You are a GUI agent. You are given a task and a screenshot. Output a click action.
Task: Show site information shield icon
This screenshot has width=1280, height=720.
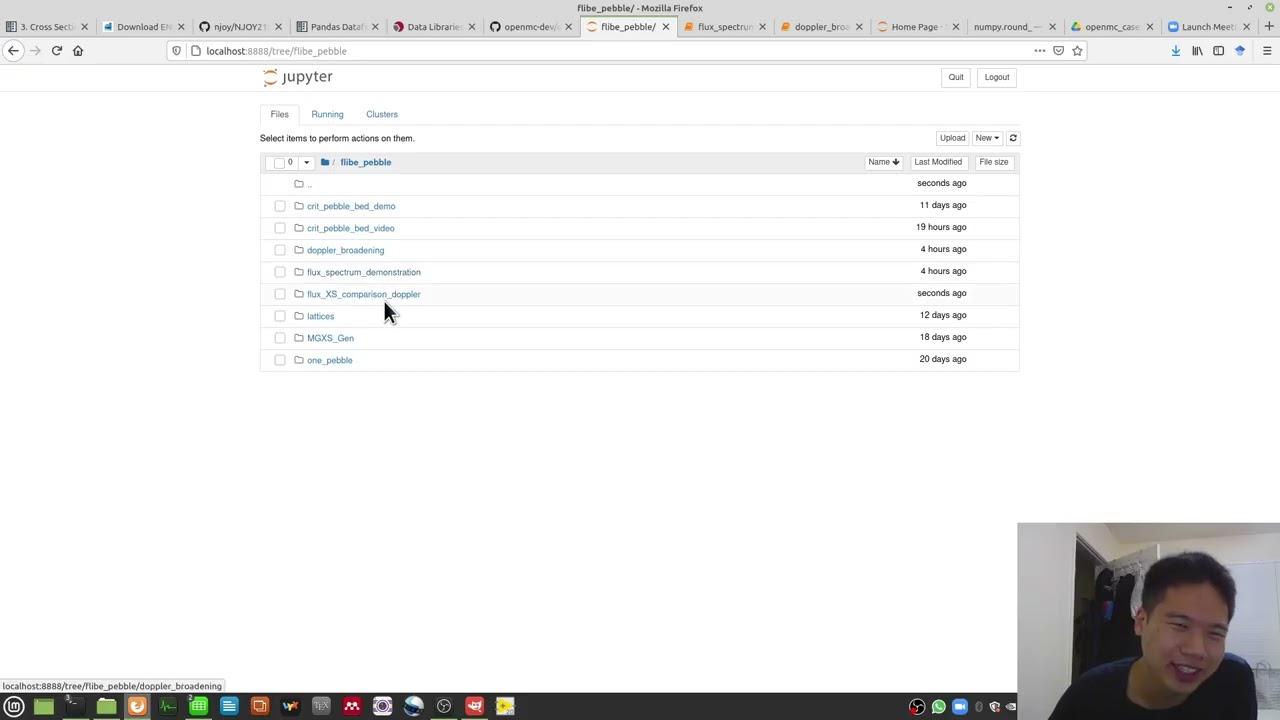coord(177,51)
